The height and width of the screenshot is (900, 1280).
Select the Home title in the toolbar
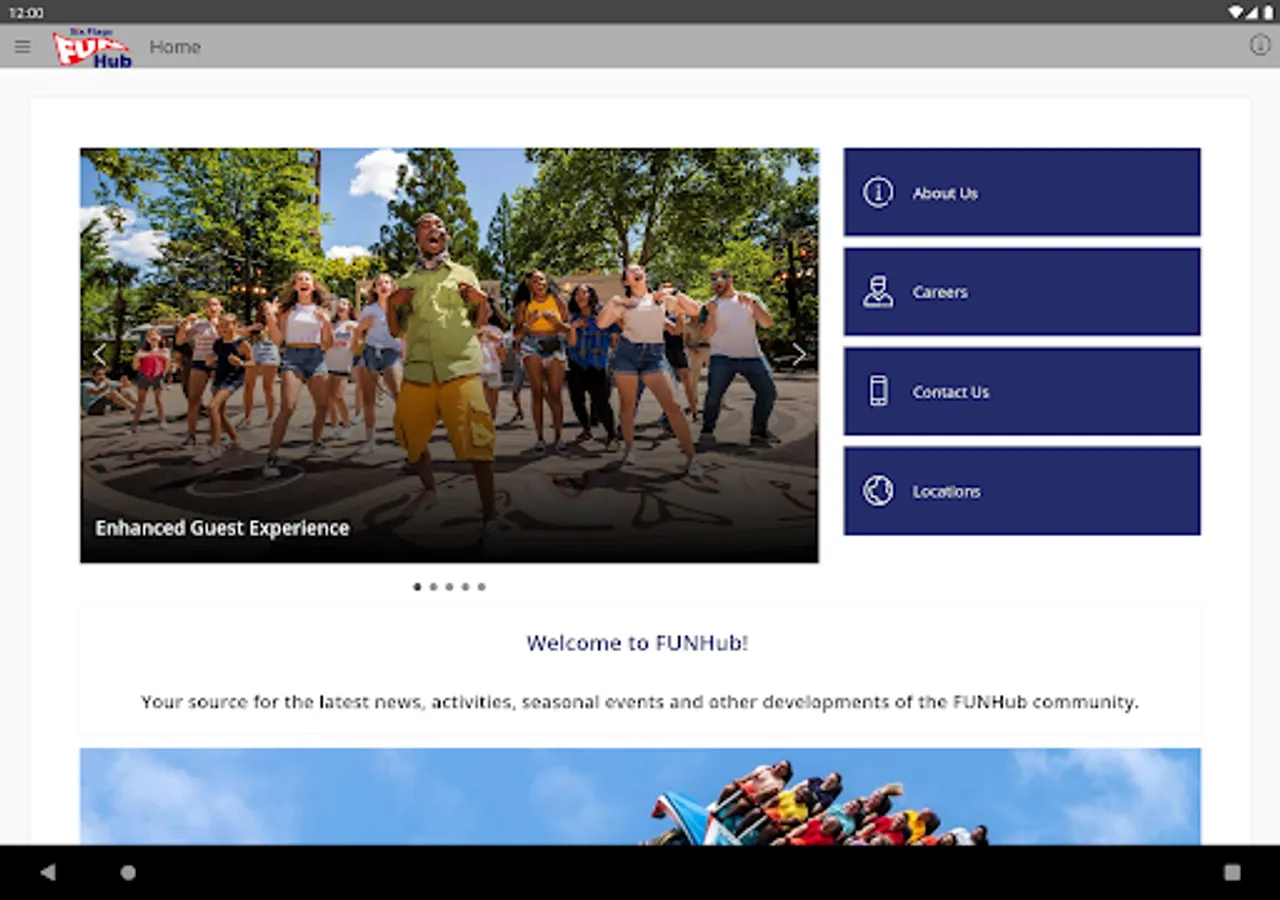tap(175, 46)
